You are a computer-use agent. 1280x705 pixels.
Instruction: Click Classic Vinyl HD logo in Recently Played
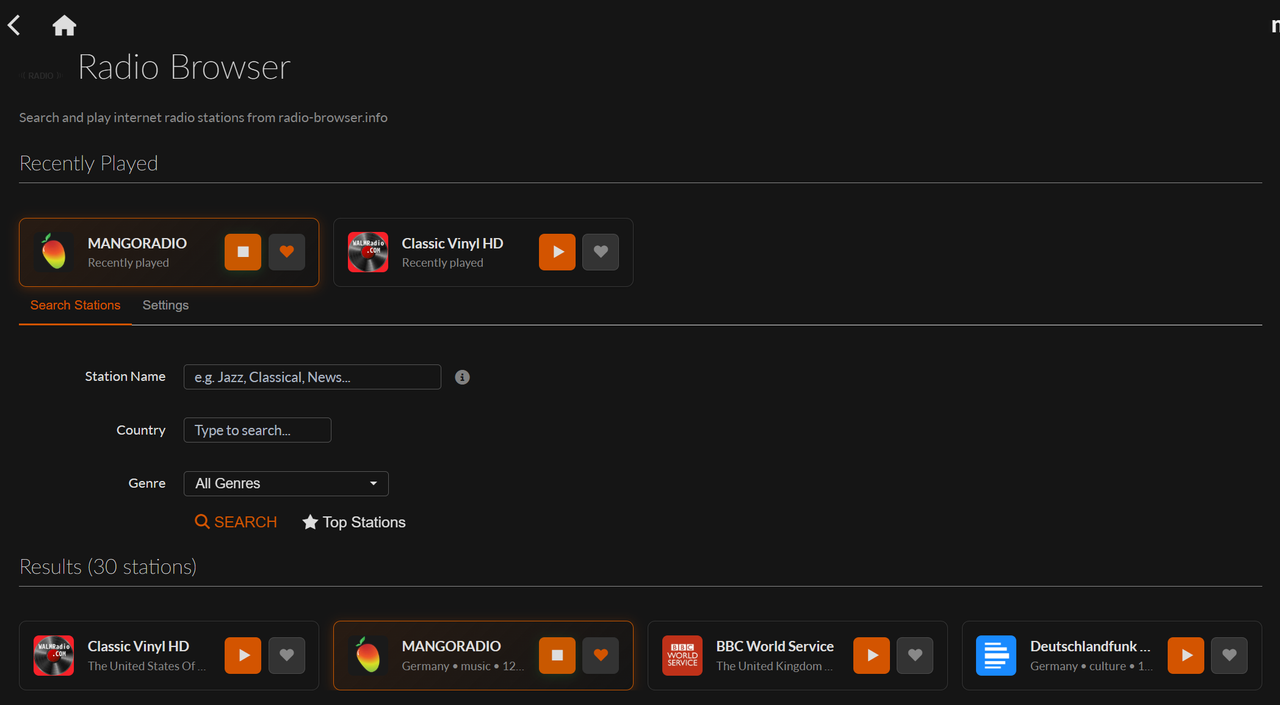point(368,252)
